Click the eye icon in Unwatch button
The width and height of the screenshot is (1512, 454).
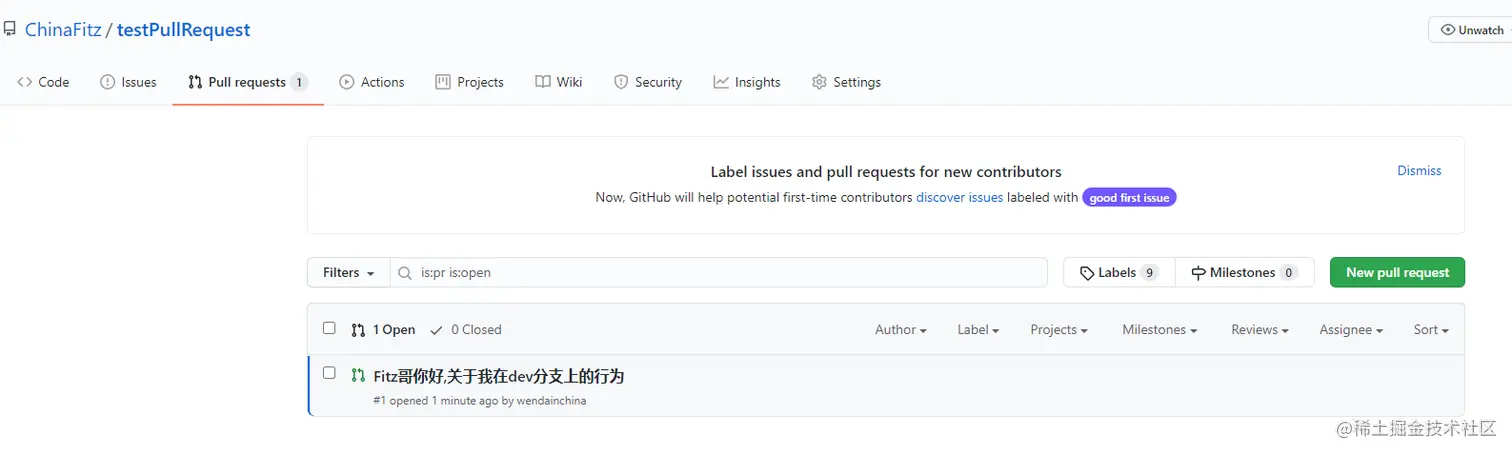1447,30
